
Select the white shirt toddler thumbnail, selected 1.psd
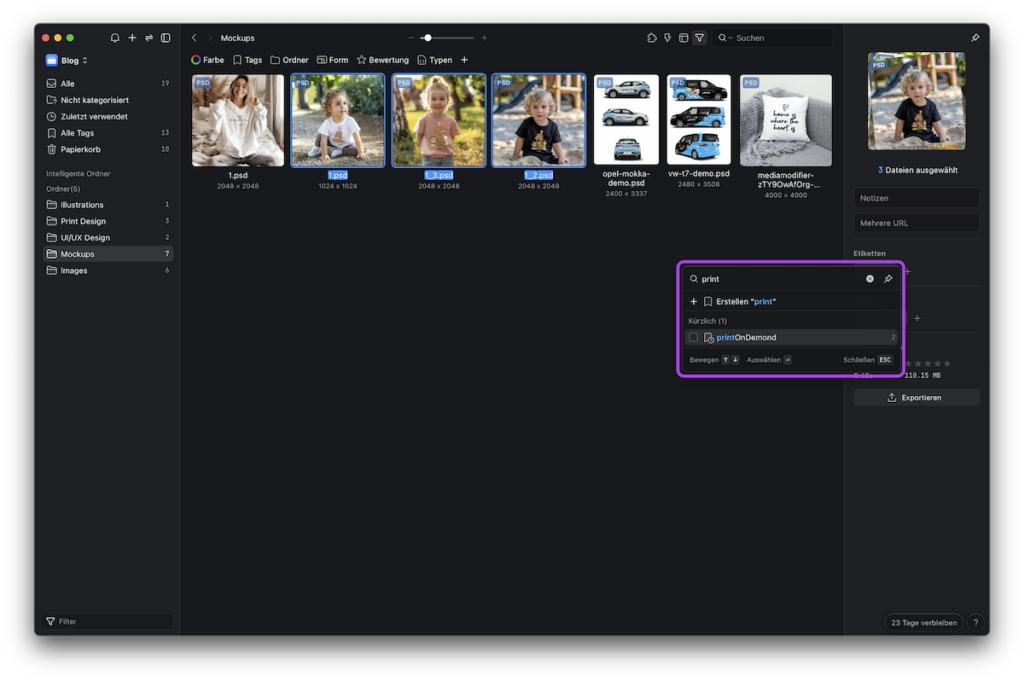point(338,120)
